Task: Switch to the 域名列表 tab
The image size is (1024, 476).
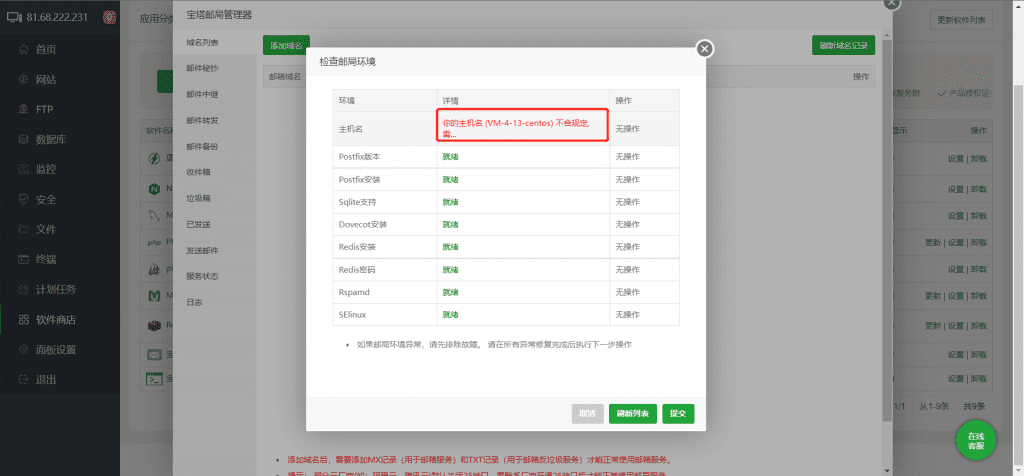Action: point(202,44)
